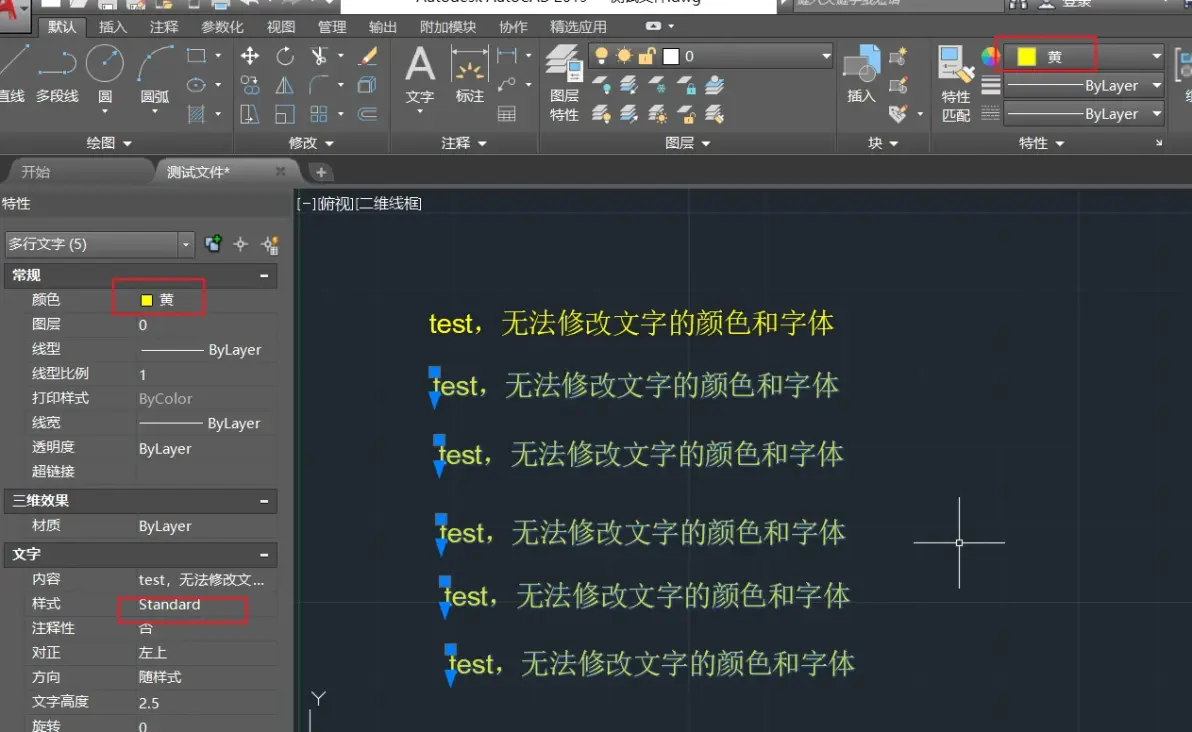
Task: Click the [二维线框] visual style control
Action: point(388,203)
